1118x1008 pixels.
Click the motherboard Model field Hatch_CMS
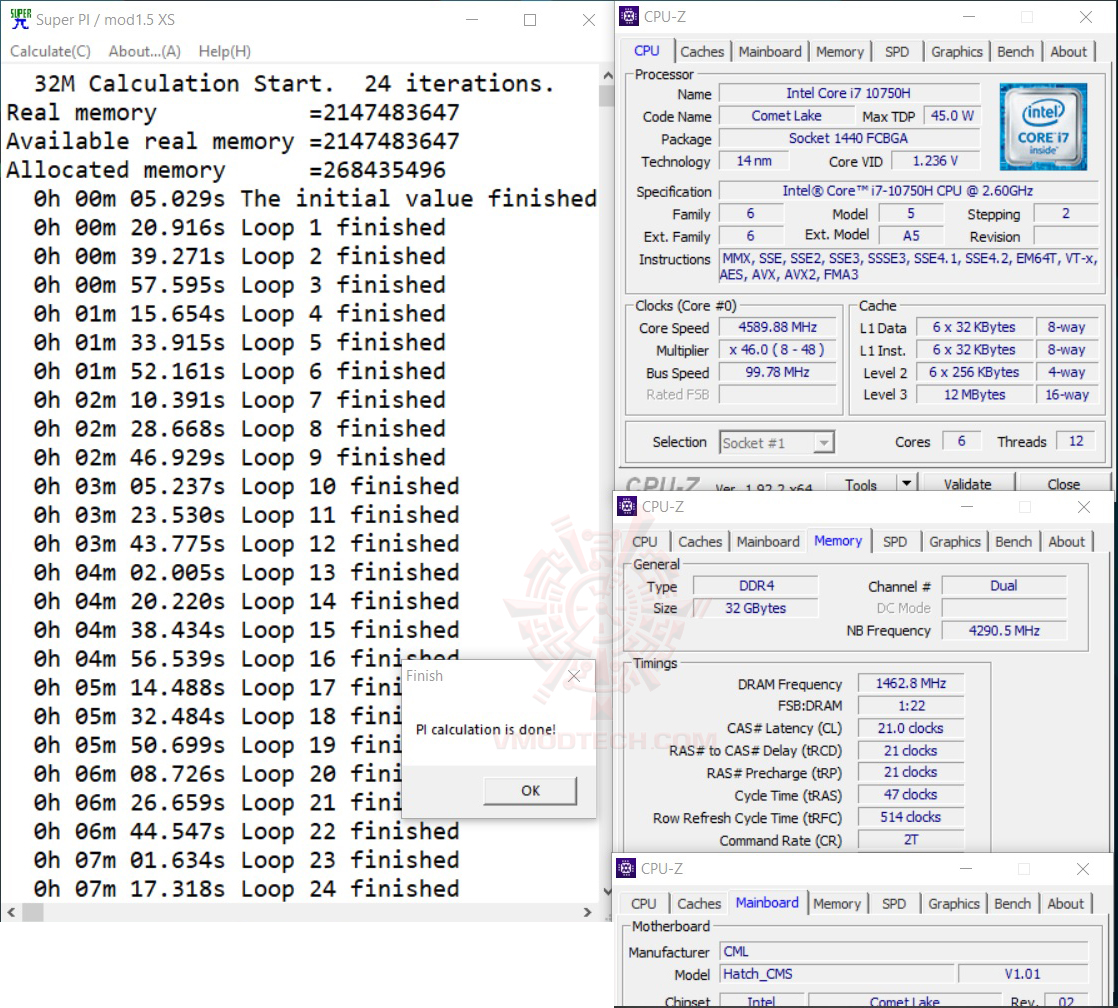tap(836, 974)
